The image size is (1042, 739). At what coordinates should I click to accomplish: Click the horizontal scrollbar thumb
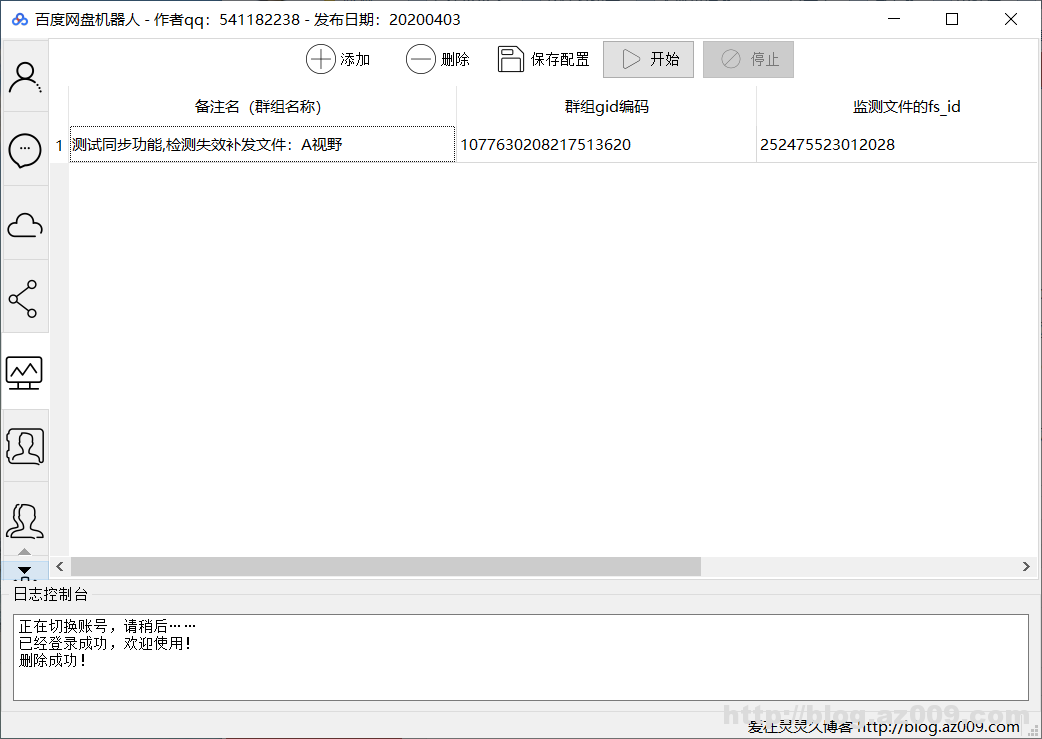(385, 567)
